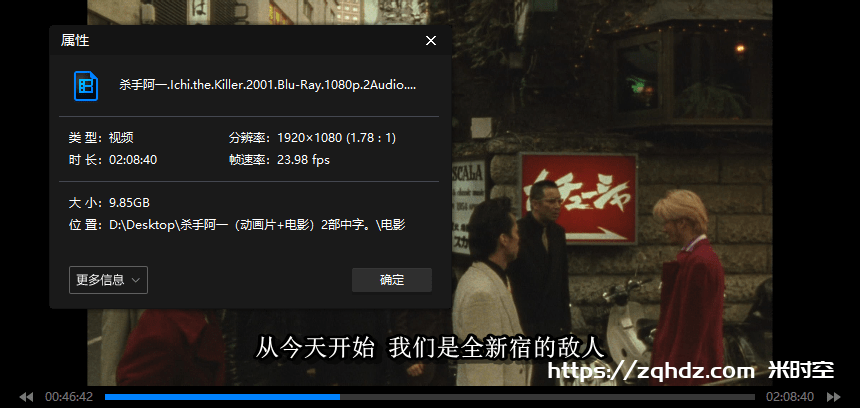860x408 pixels.
Task: Select the 时长 02:08:40 value in dialog
Action: coord(133,160)
